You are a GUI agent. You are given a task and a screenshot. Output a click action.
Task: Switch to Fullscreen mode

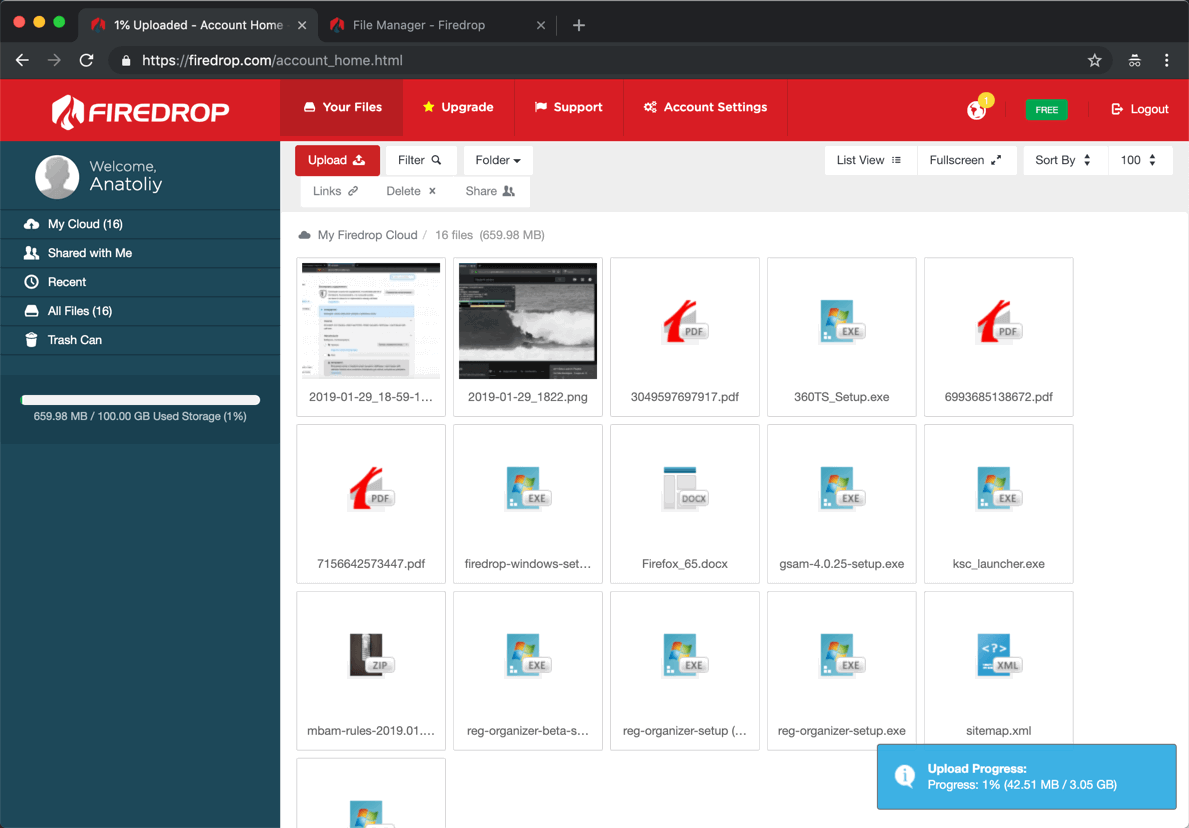pyautogui.click(x=966, y=159)
